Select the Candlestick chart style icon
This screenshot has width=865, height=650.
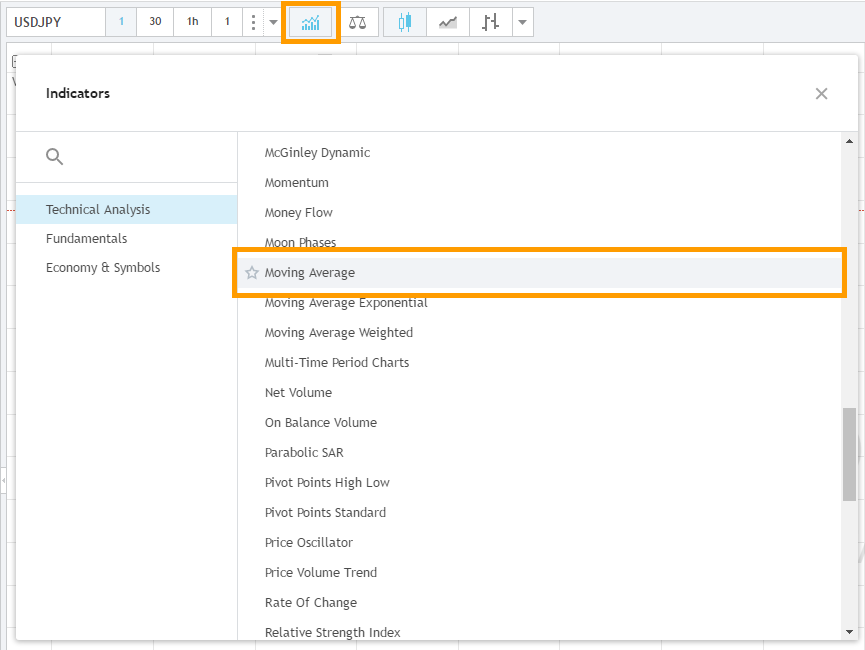405,23
